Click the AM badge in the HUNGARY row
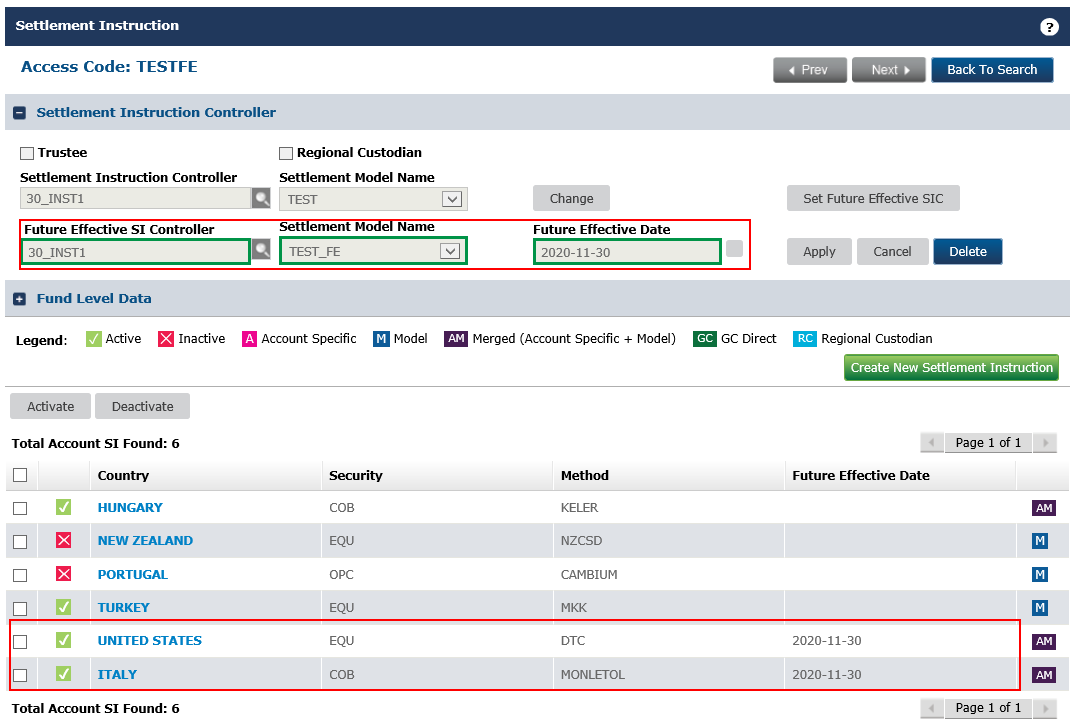Screen dimensions: 1073x727 coord(1044,508)
